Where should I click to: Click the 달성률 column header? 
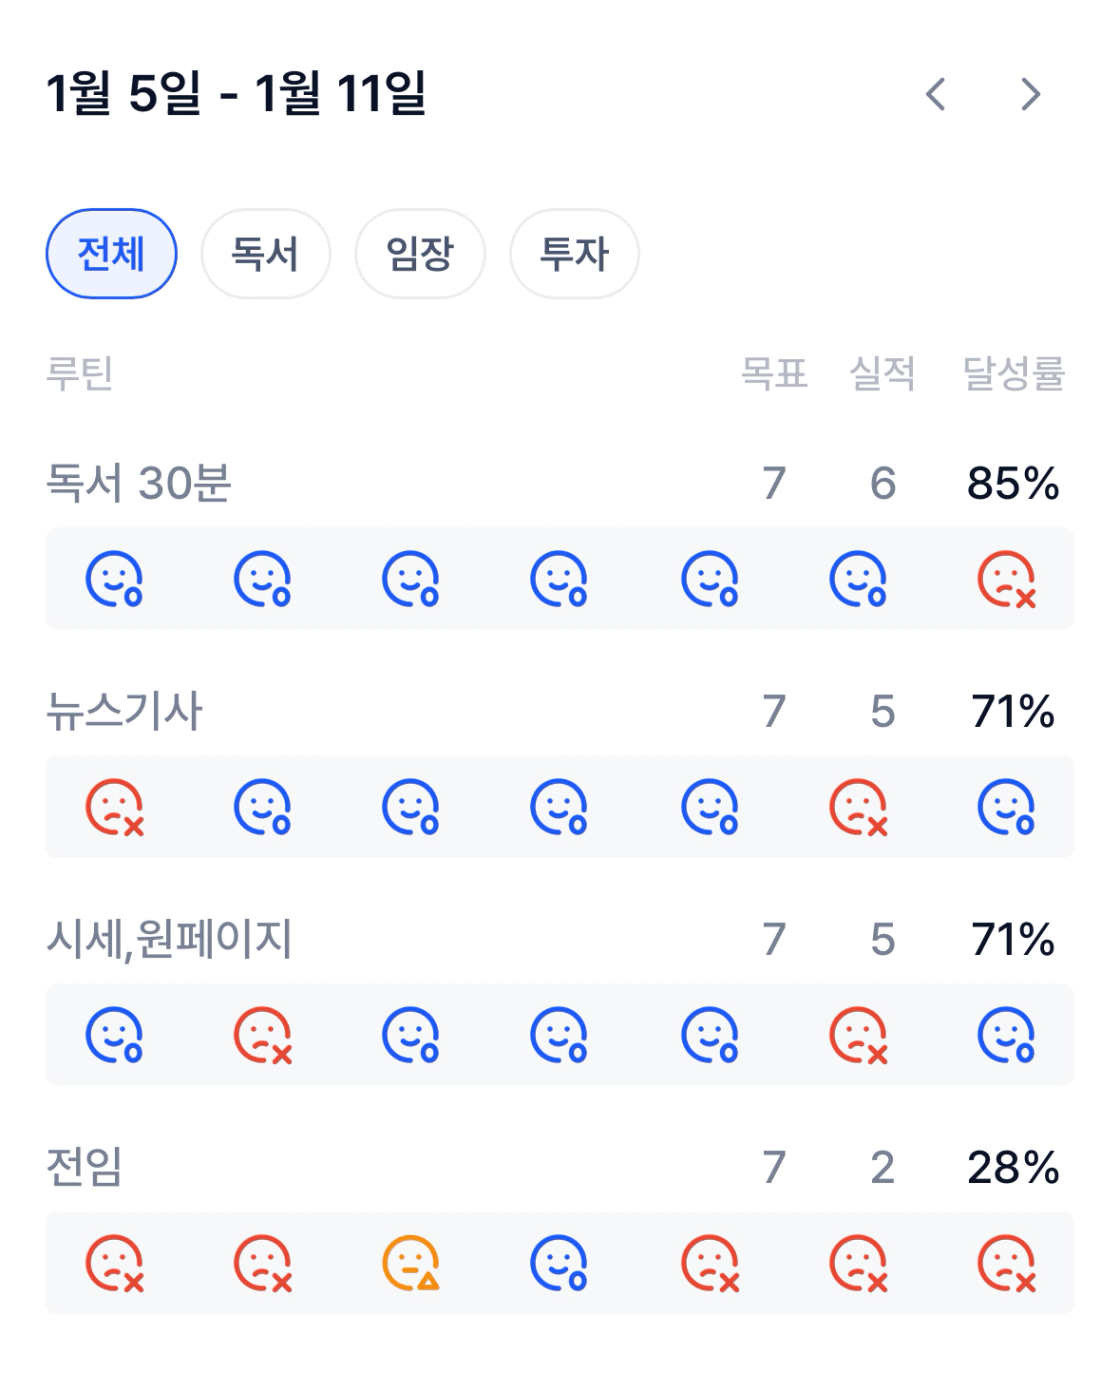[1012, 373]
